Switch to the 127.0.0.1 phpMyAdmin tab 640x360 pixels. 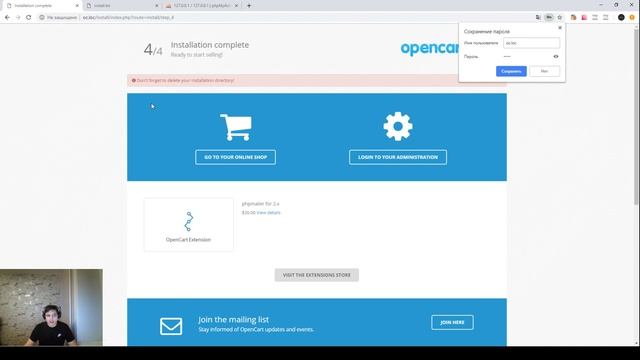pyautogui.click(x=202, y=6)
